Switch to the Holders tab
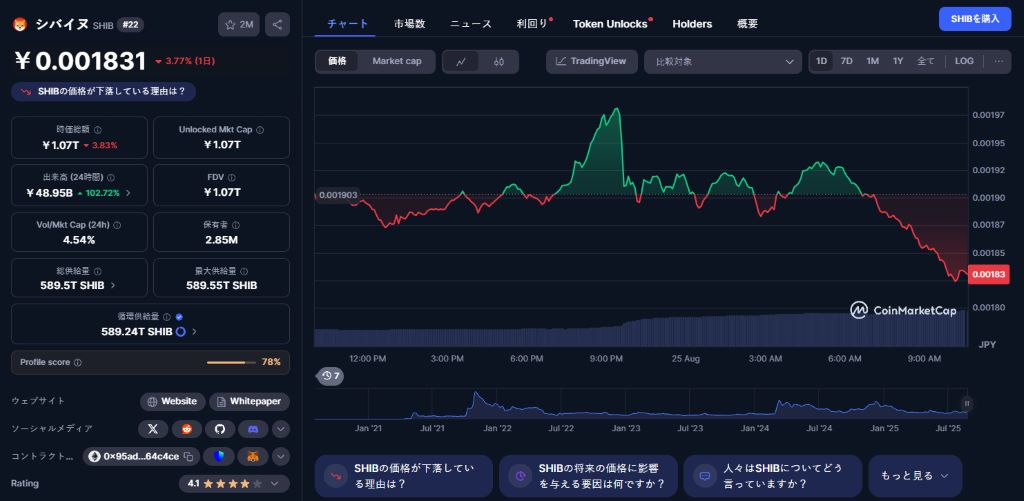The image size is (1024, 501). click(x=692, y=24)
